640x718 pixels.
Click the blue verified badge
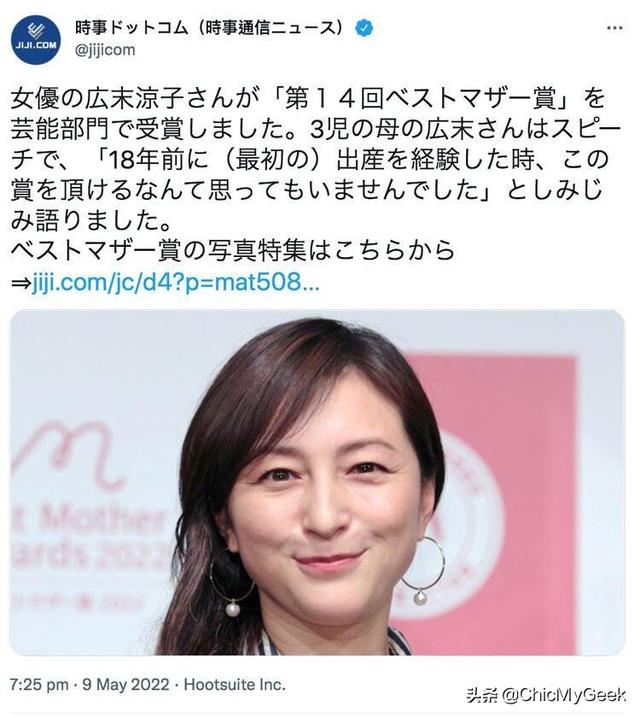pos(364,28)
